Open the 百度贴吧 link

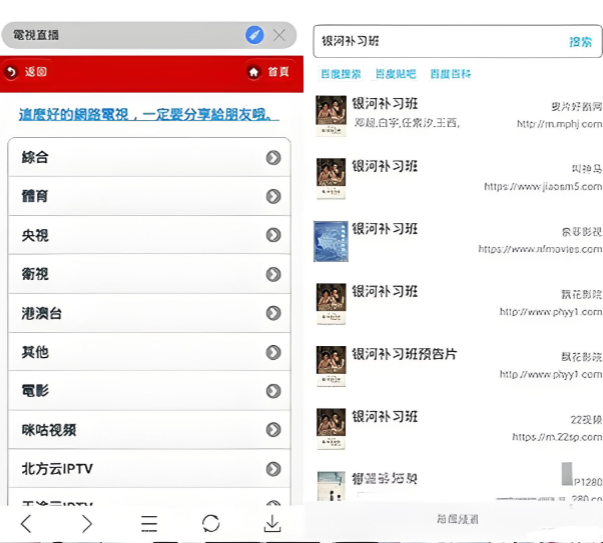pyautogui.click(x=396, y=74)
